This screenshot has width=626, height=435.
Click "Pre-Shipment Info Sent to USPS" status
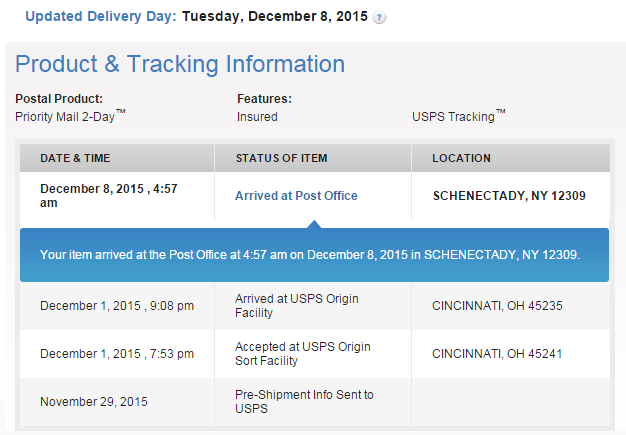304,402
